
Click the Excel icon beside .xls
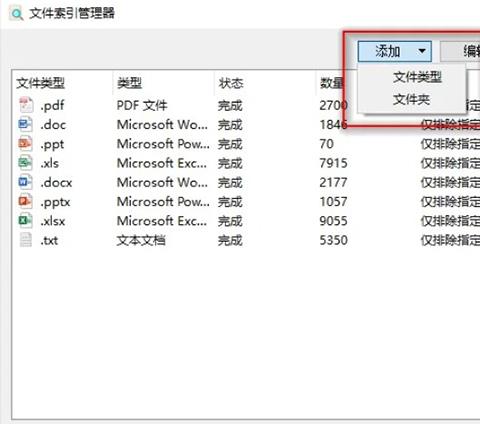pyautogui.click(x=25, y=163)
